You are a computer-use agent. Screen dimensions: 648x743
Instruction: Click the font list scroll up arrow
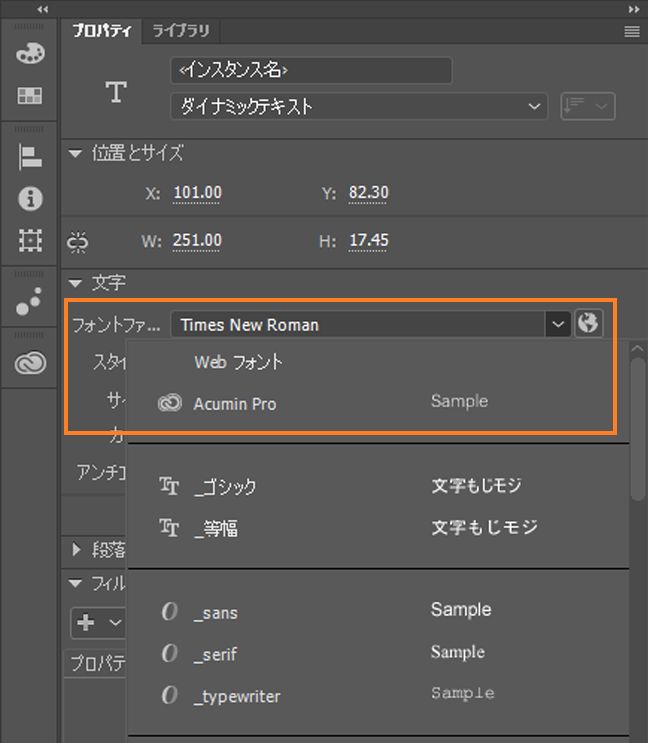click(638, 348)
